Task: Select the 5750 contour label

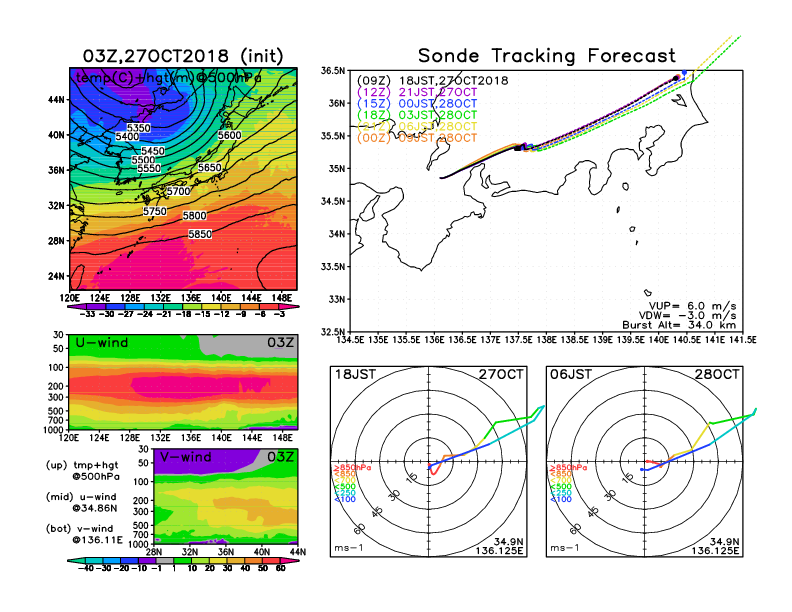Action: (155, 211)
